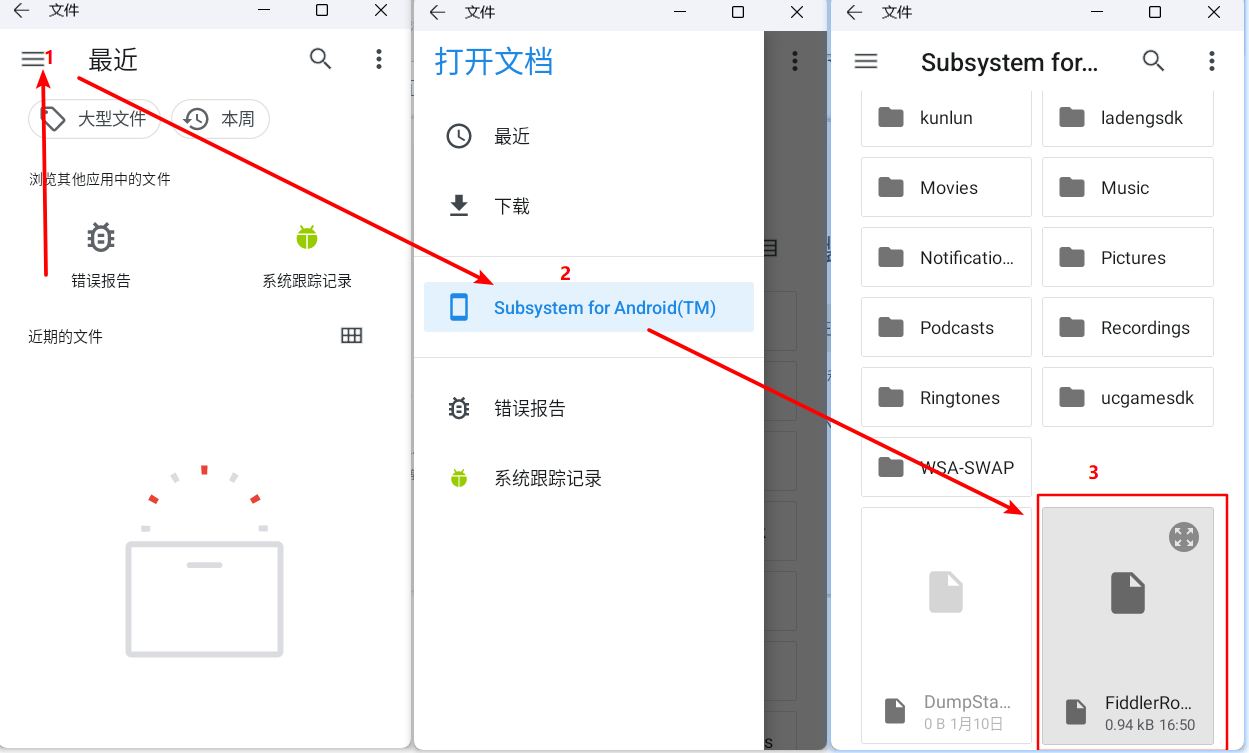Switch to grid view for 近期的文件
This screenshot has width=1249, height=753.
click(351, 336)
